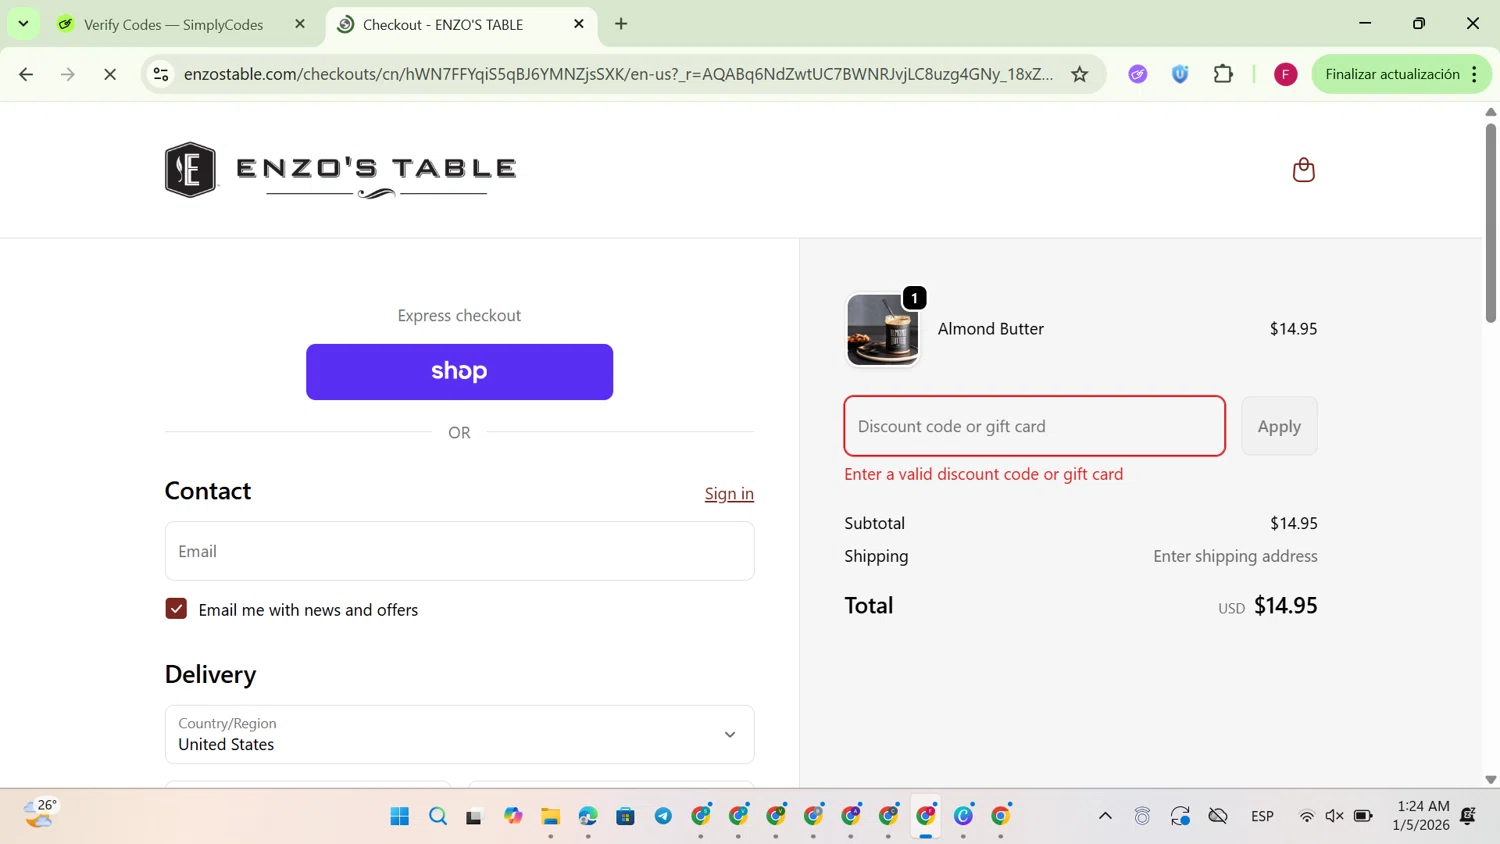Click the Enzo's Table logo

[x=340, y=170]
